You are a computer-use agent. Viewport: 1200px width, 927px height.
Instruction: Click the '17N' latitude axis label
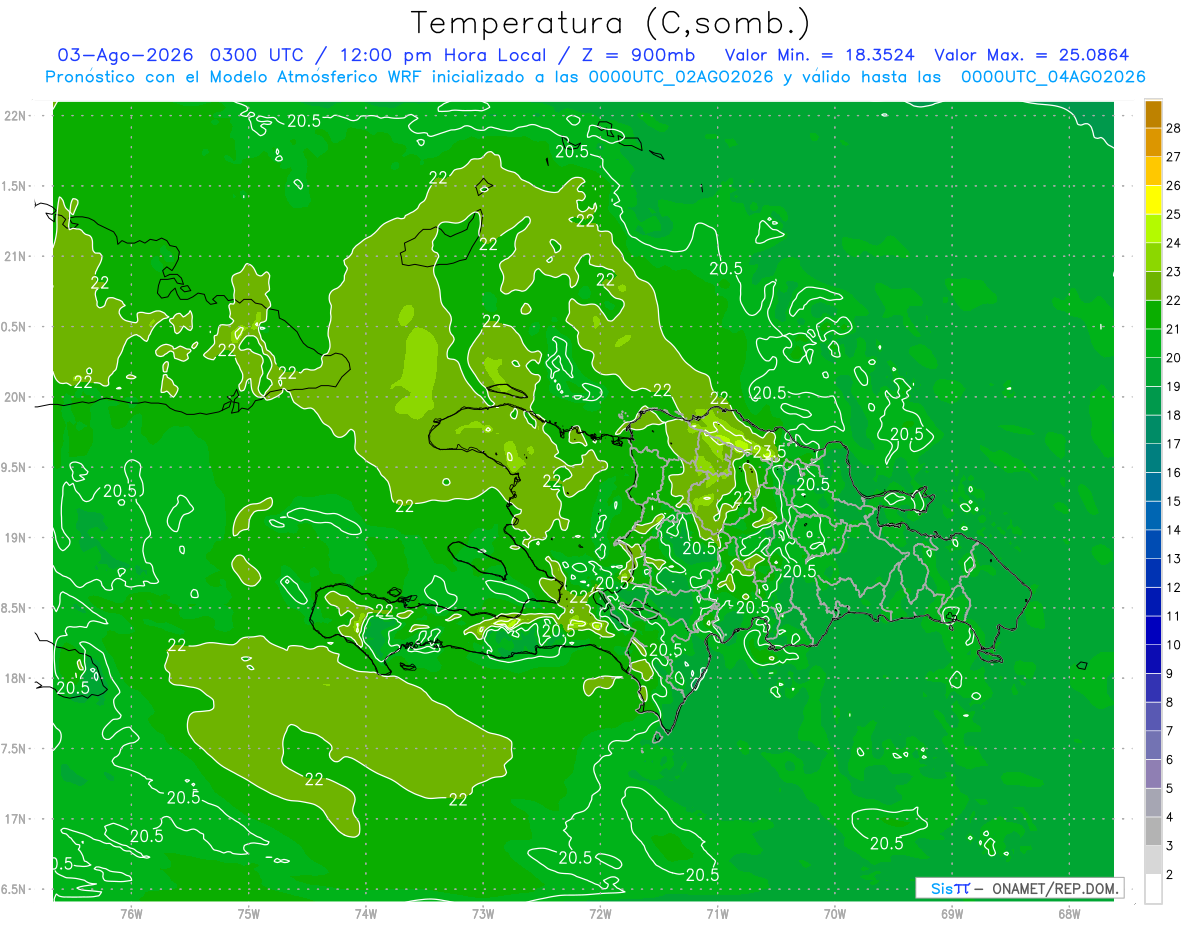click(x=17, y=819)
